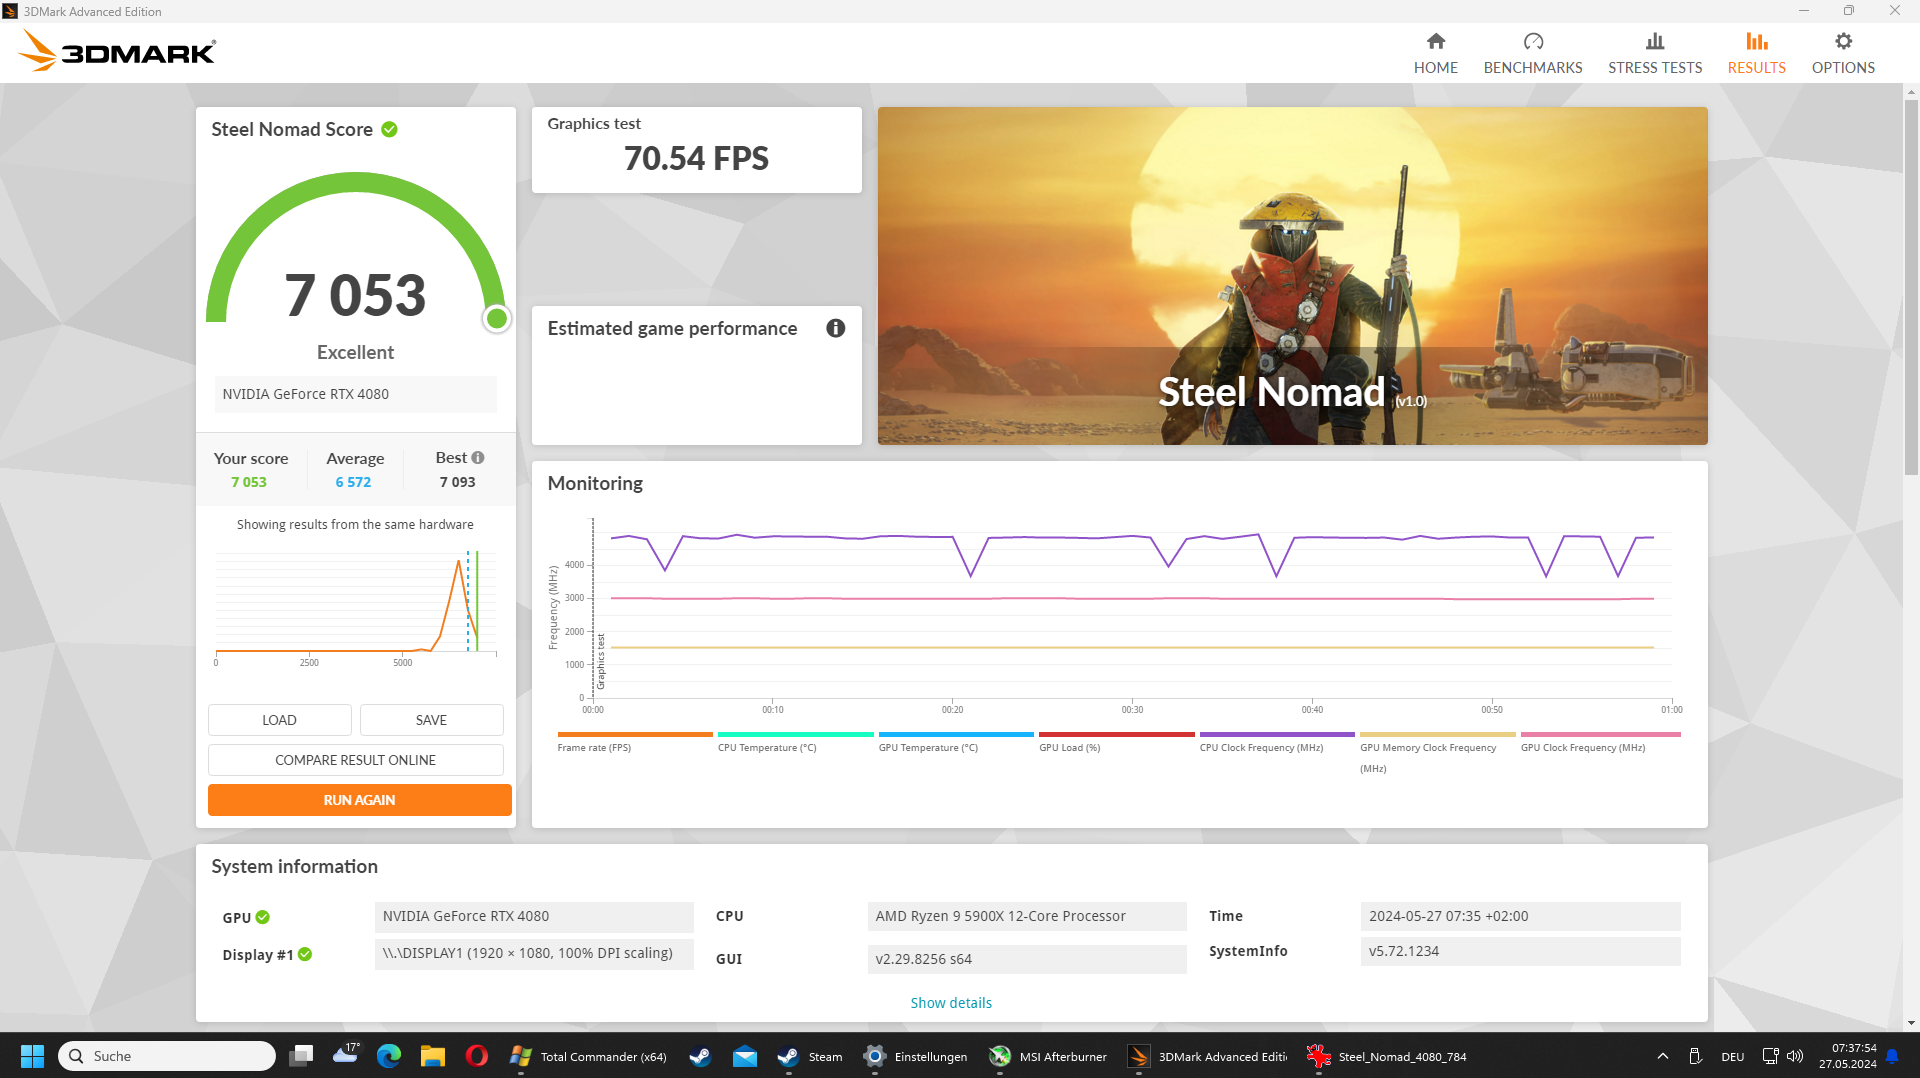Click the NVIDIA GeForce RTX 4080 field under score
The image size is (1920, 1078).
[x=355, y=394]
